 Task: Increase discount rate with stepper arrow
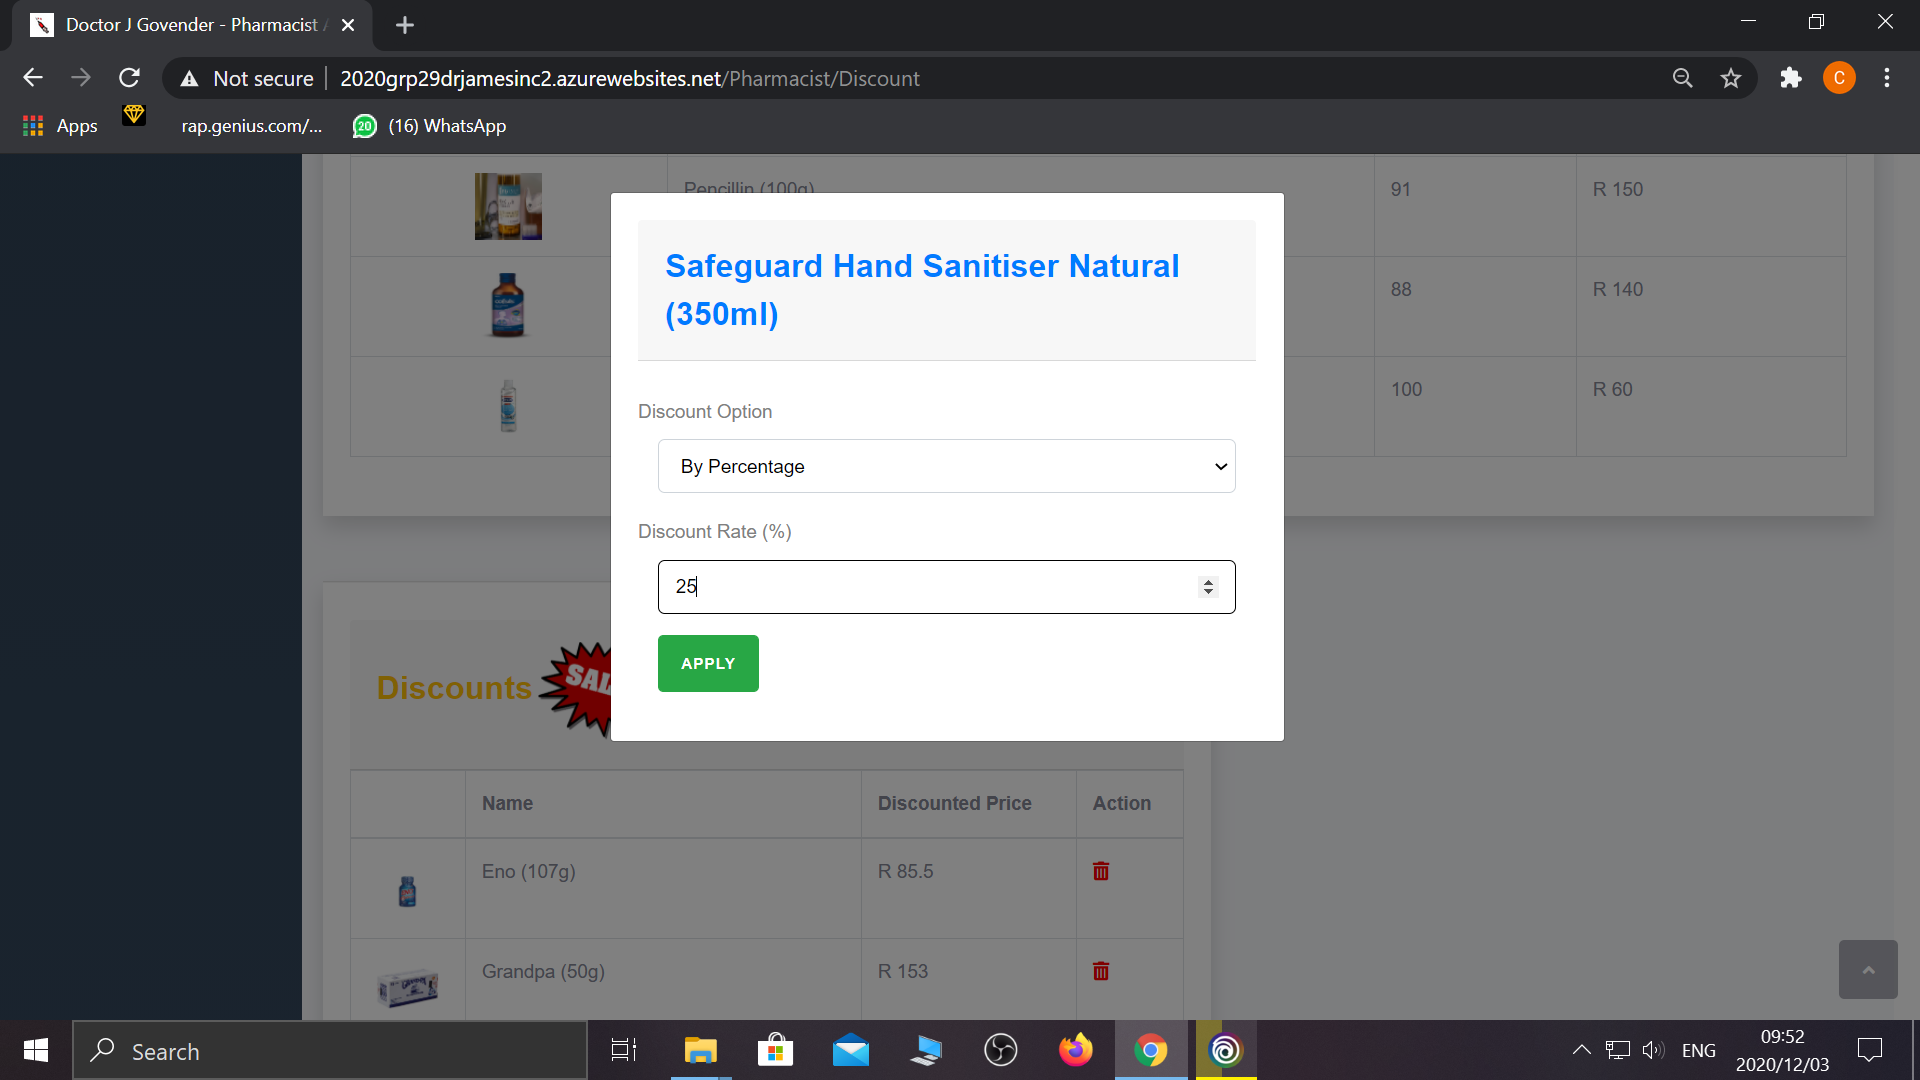(1208, 581)
